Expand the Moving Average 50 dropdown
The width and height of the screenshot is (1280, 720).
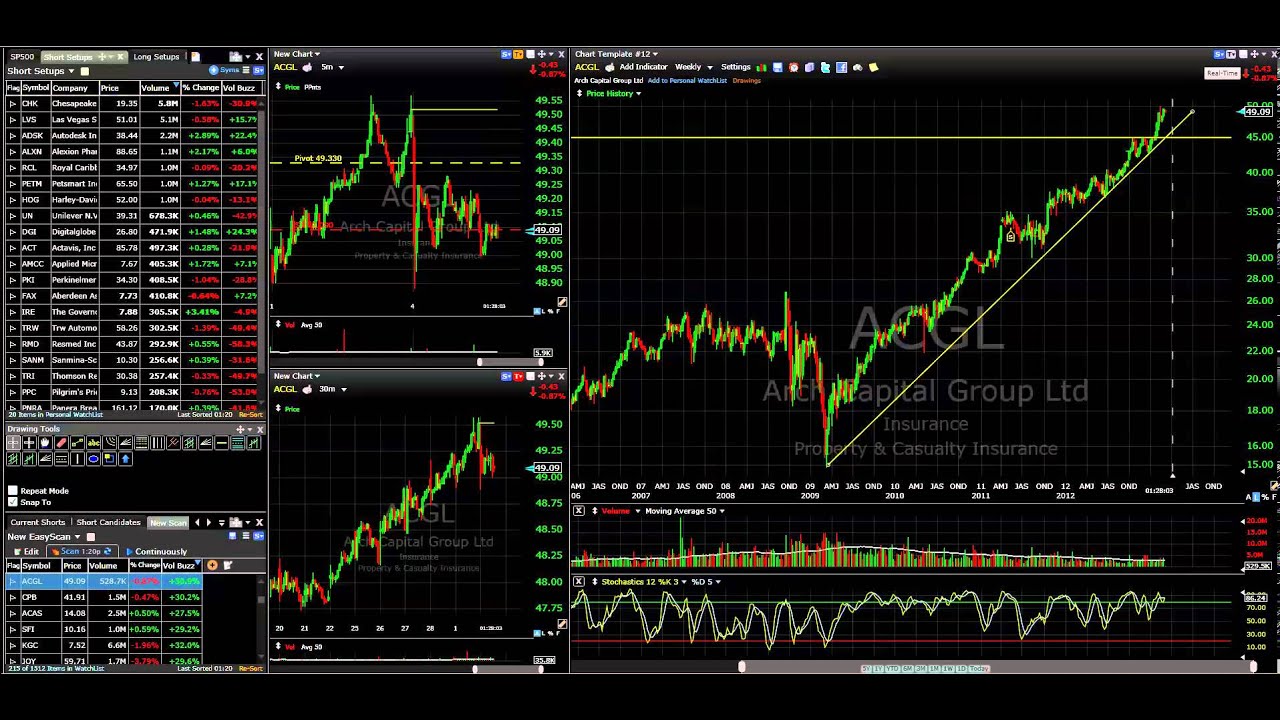(722, 511)
